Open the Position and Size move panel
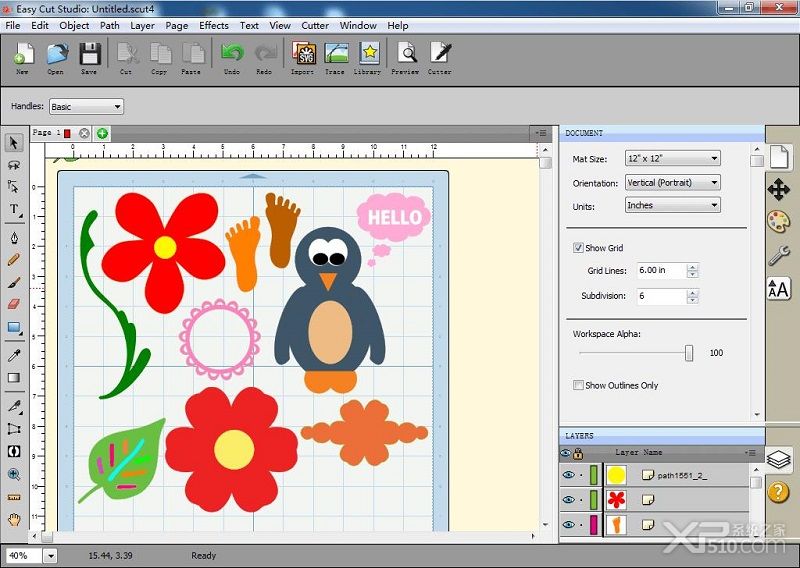The image size is (800, 568). [x=779, y=190]
